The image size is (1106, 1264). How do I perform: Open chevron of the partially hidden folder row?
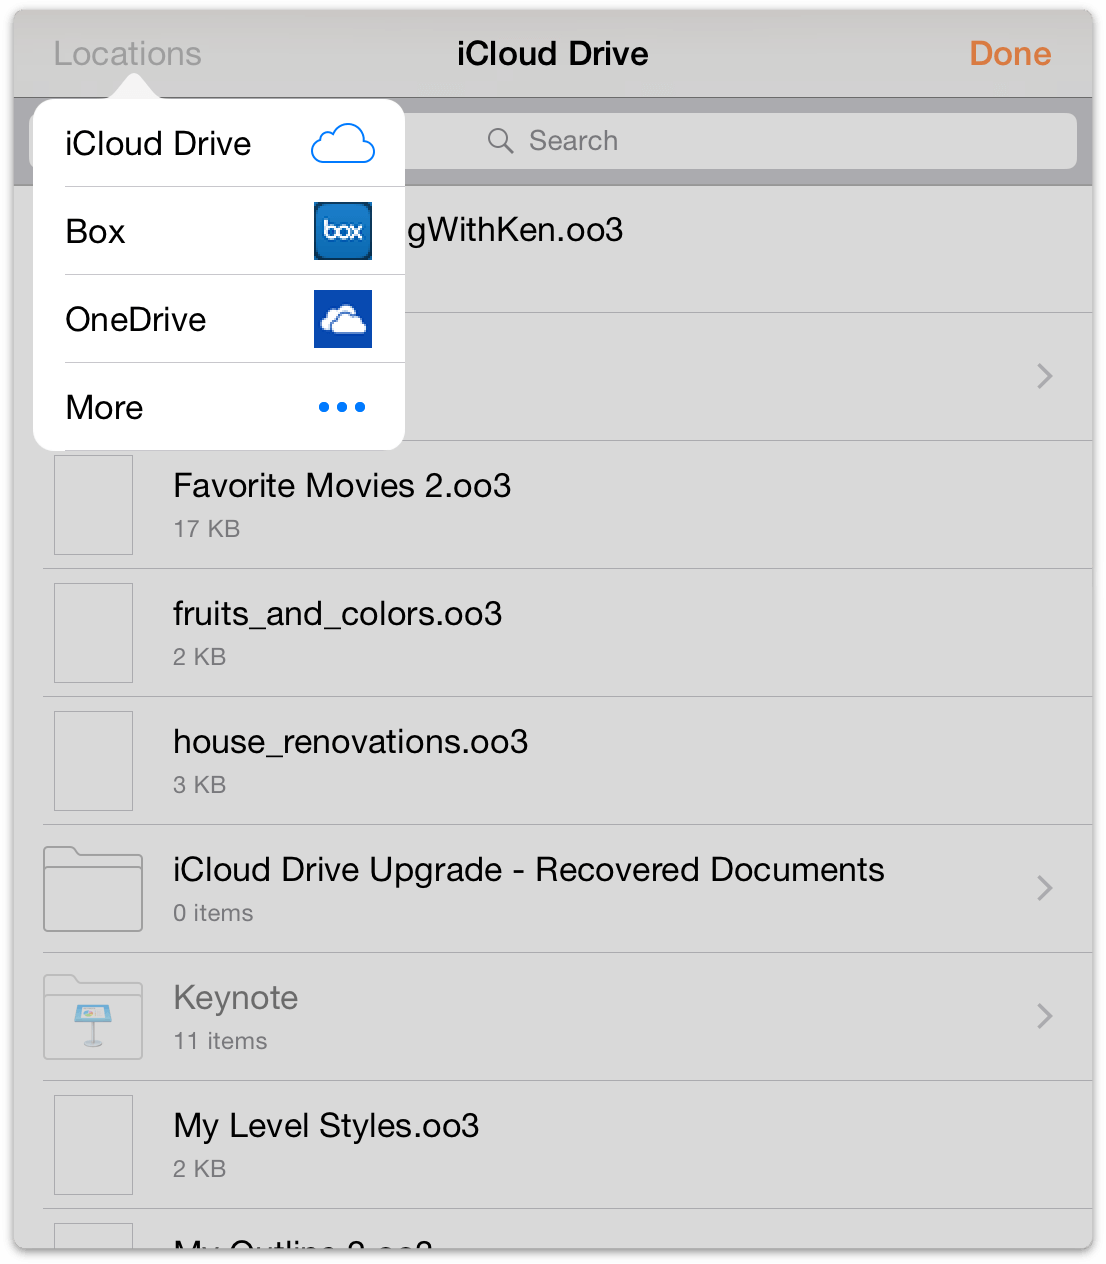pyautogui.click(x=1045, y=376)
